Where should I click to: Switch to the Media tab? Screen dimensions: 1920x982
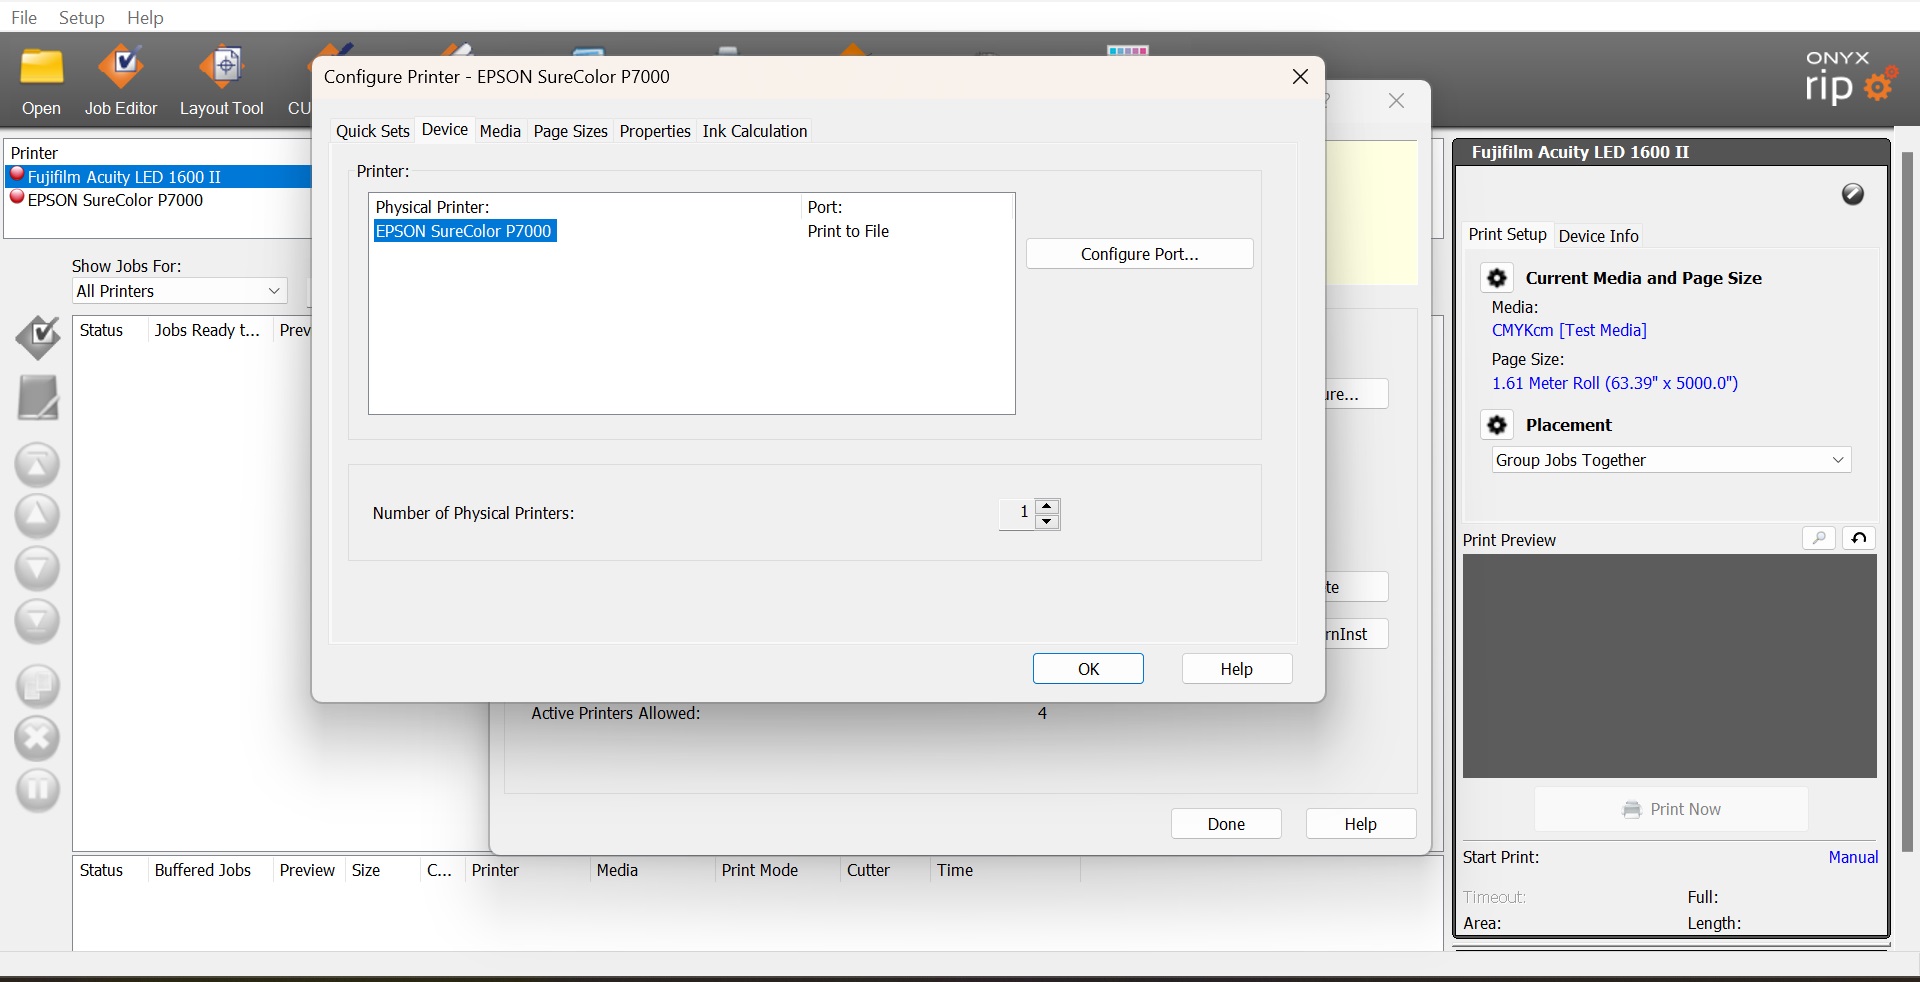pyautogui.click(x=500, y=131)
